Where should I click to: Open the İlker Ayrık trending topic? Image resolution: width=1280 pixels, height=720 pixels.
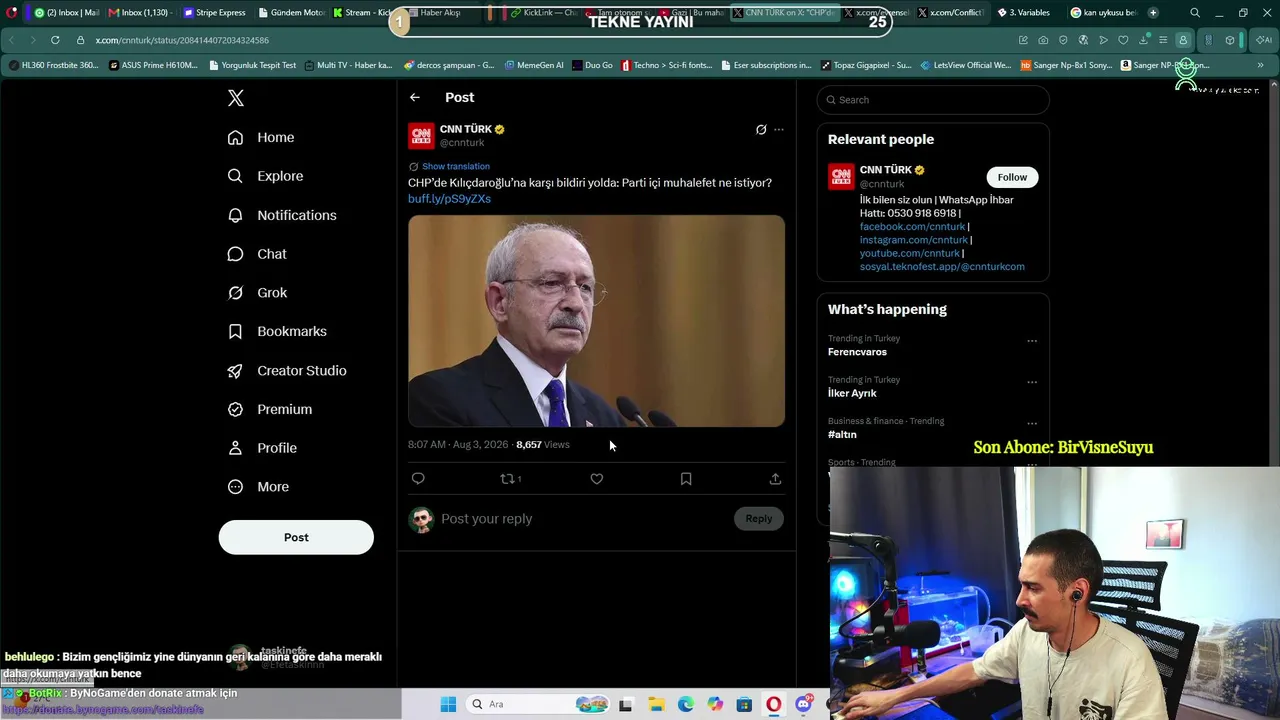click(x=852, y=393)
